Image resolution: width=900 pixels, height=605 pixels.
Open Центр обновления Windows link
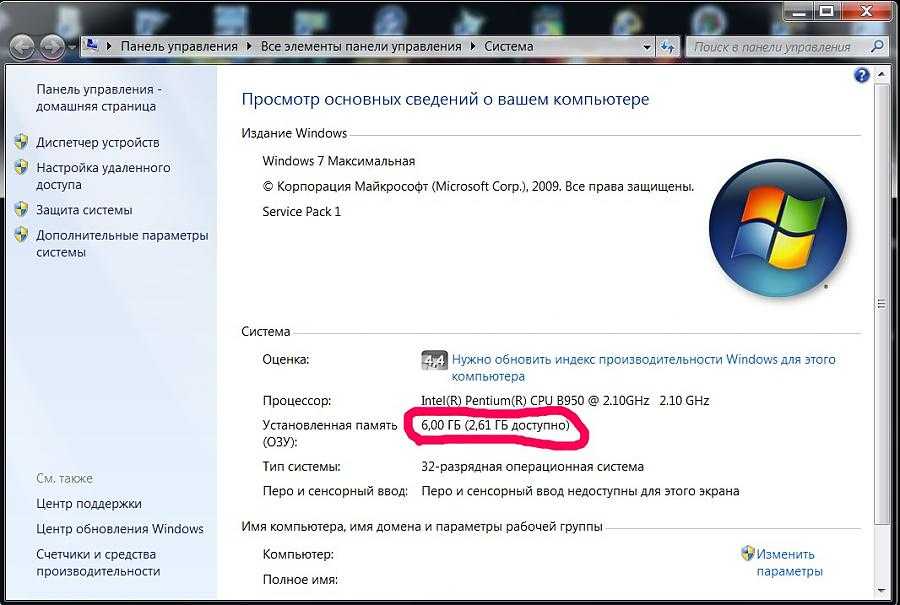(x=120, y=529)
